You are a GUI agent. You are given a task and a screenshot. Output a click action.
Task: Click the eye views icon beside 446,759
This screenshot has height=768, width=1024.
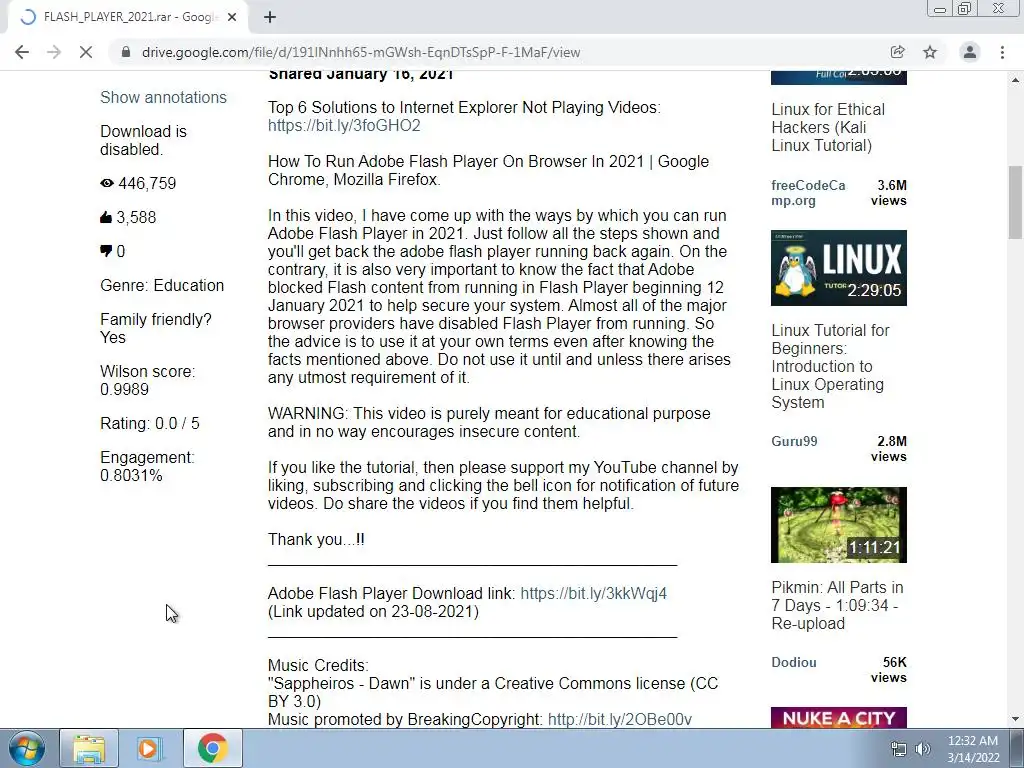tap(107, 184)
